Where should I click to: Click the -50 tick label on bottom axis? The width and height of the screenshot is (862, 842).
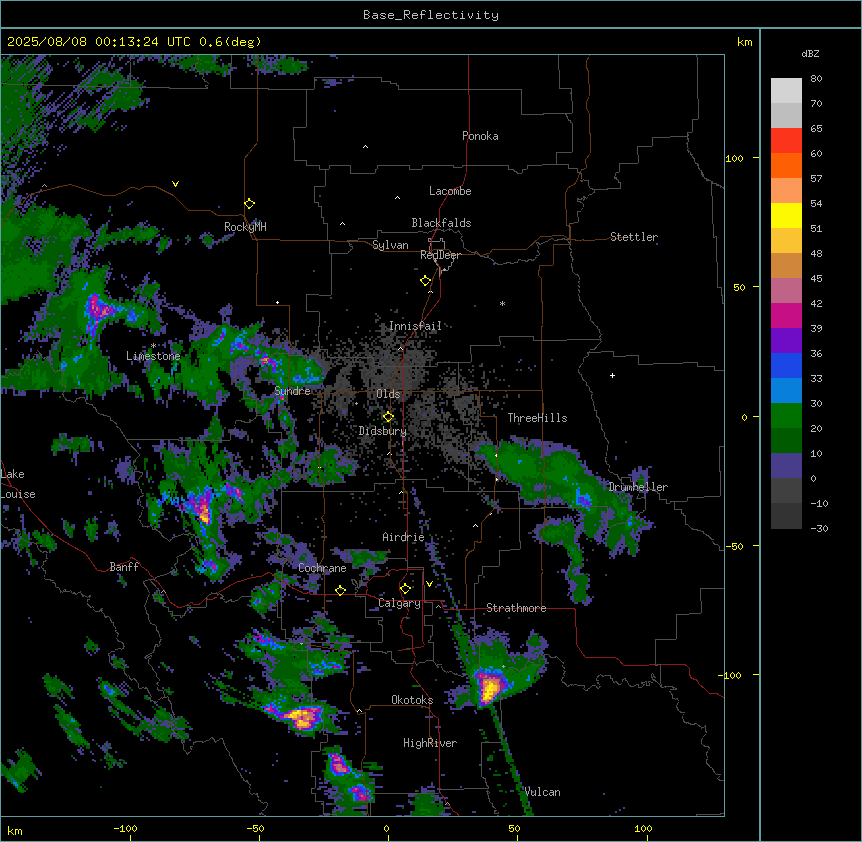[x=255, y=828]
